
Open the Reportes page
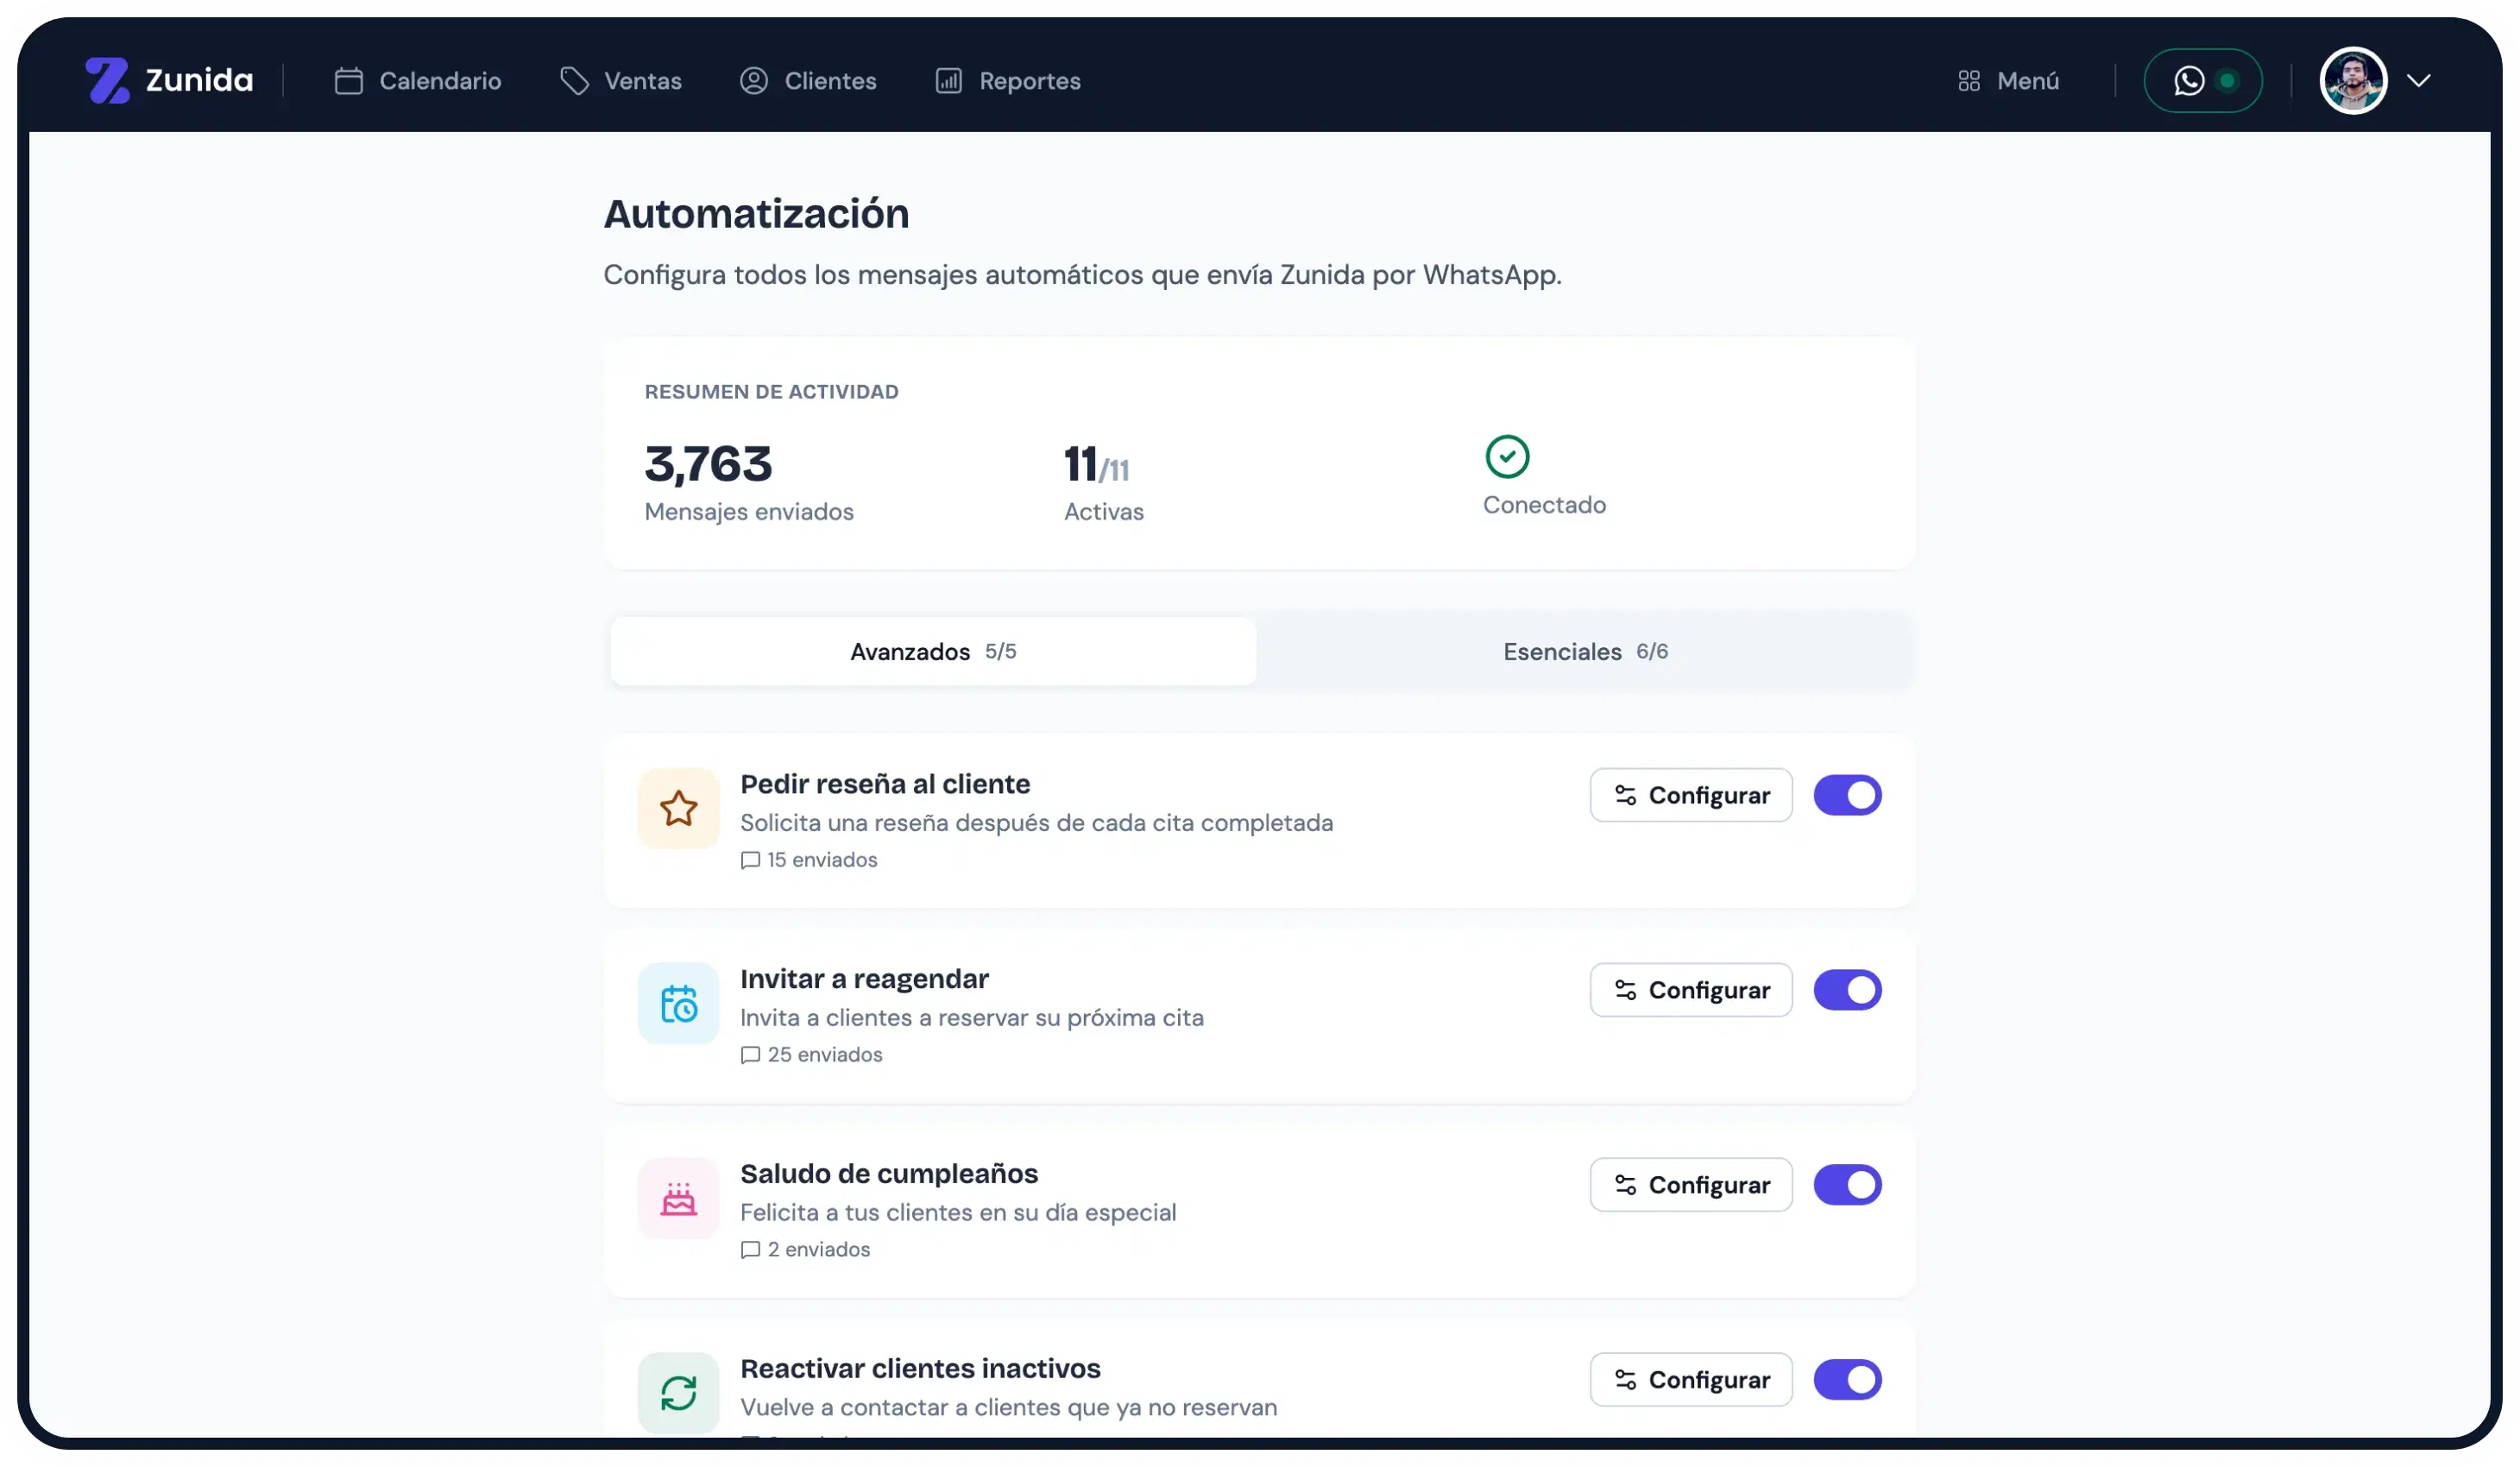(x=1008, y=81)
